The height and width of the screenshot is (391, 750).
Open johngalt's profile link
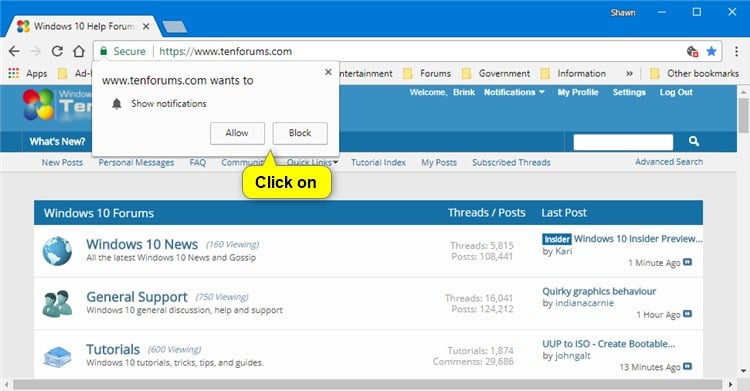(573, 356)
